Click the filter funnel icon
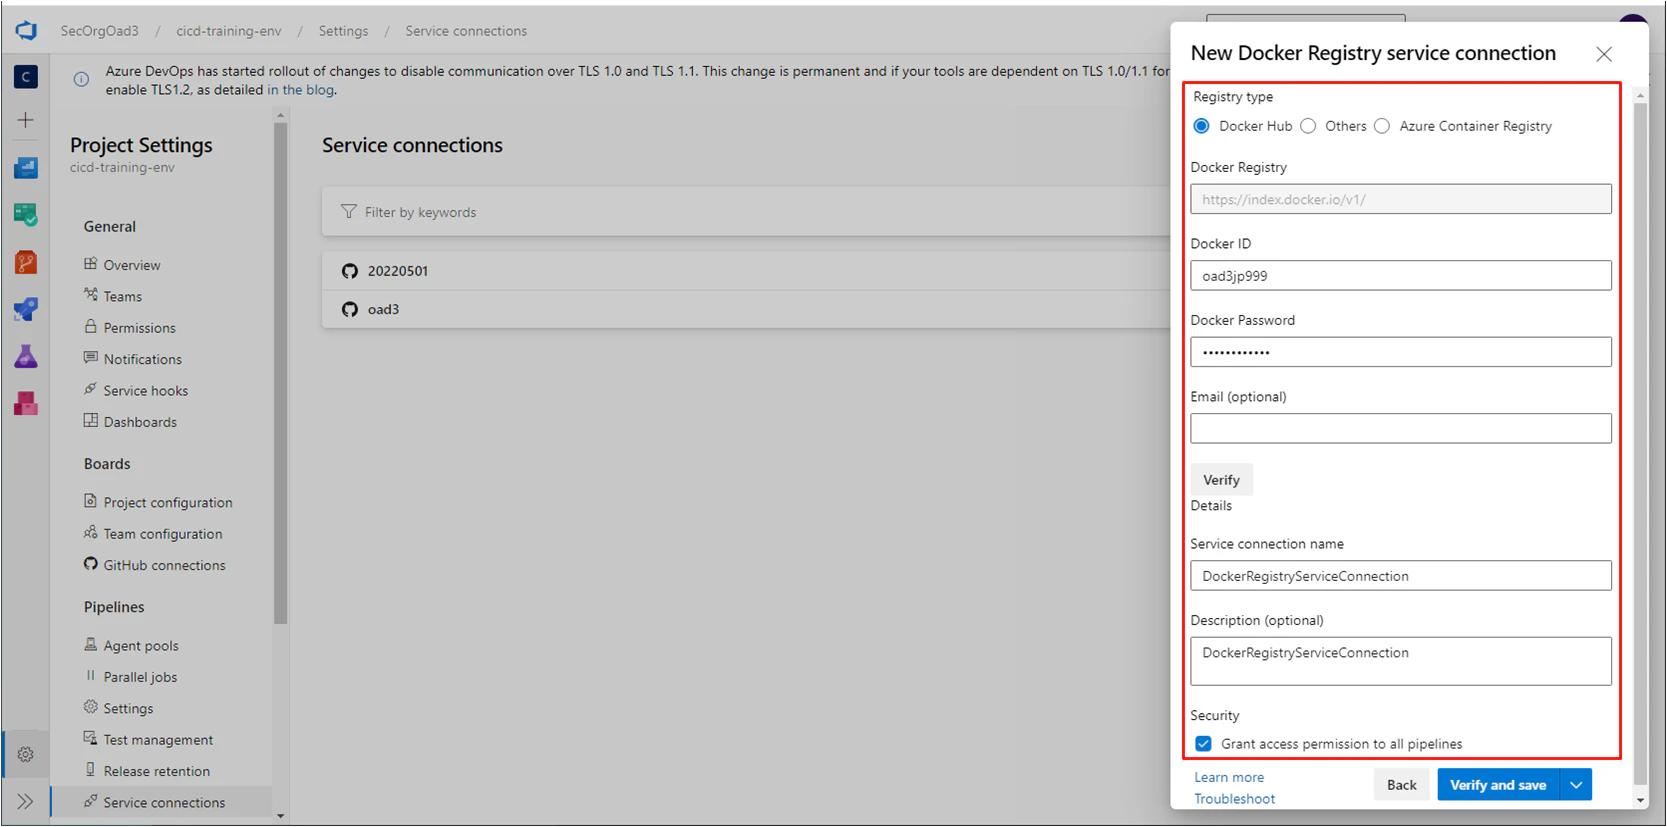 point(348,212)
